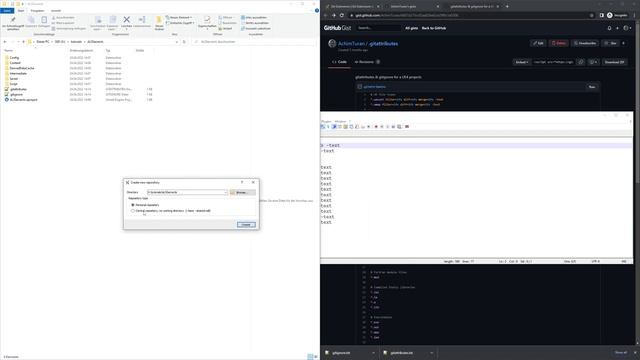This screenshot has width=640, height=360.
Task: Click the pin to Quick Access icon
Action: coord(13,20)
